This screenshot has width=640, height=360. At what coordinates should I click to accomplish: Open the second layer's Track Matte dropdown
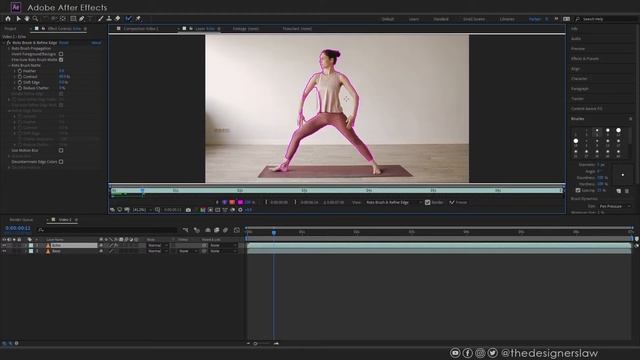point(187,251)
